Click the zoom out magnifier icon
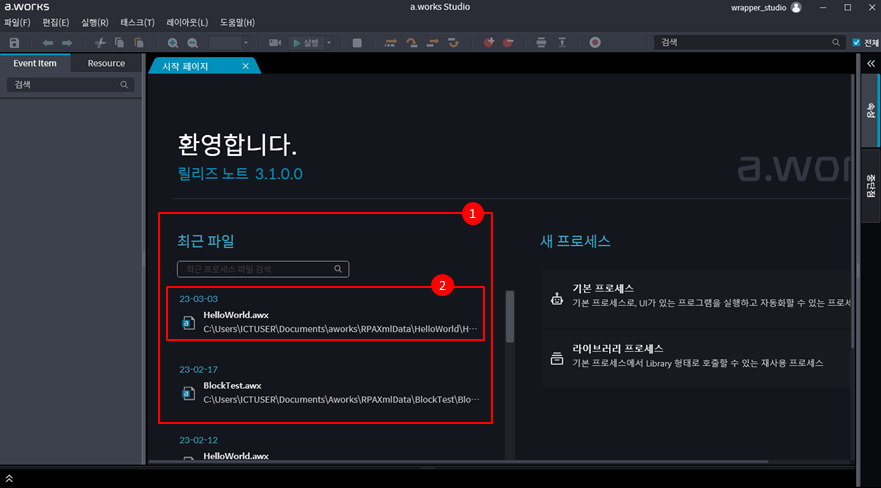 pyautogui.click(x=192, y=43)
